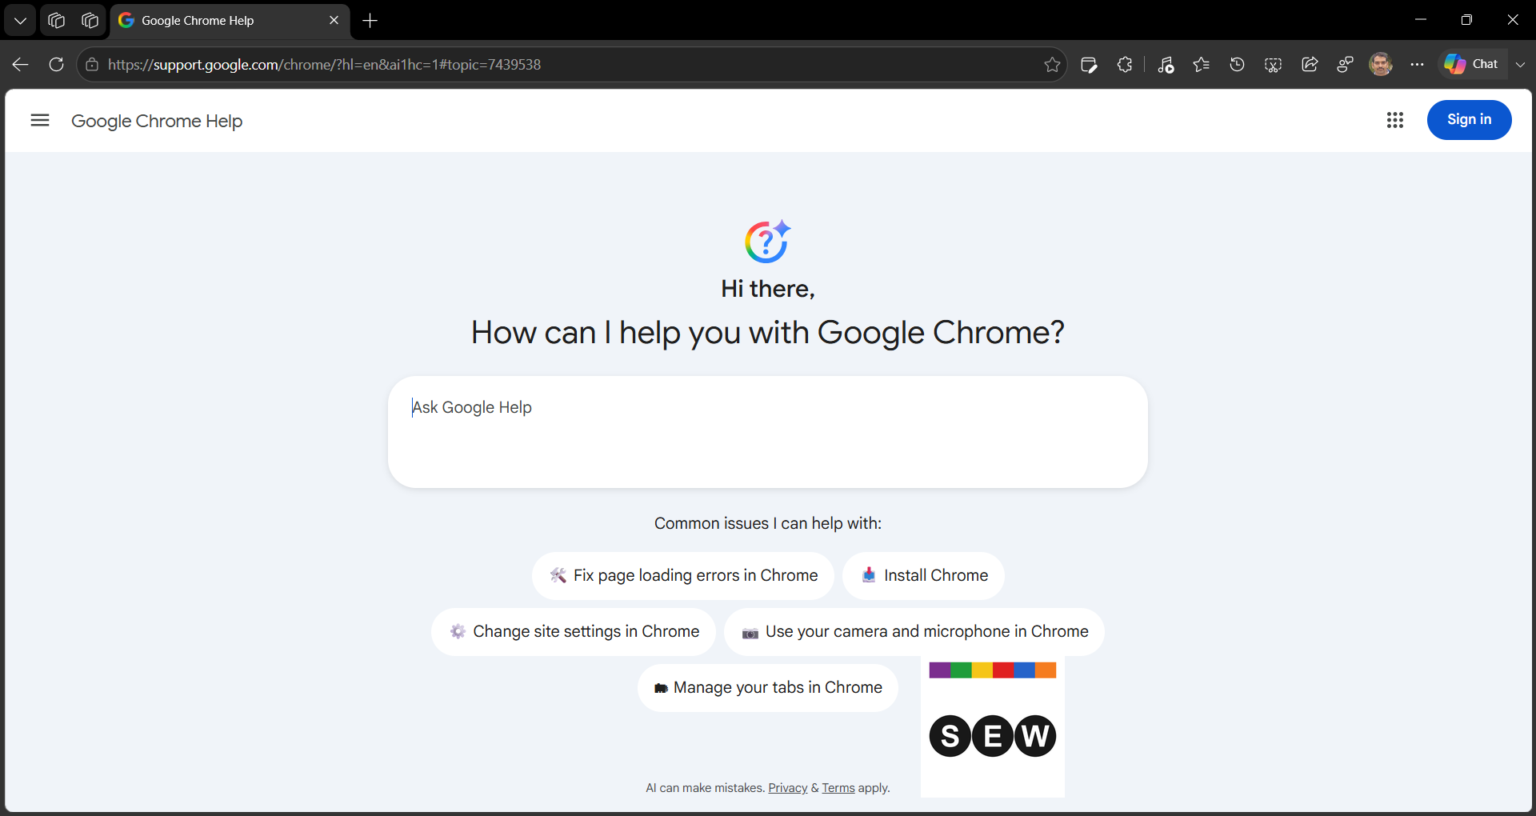Open the tab-with-pencil icon in the toolbar

(1089, 64)
